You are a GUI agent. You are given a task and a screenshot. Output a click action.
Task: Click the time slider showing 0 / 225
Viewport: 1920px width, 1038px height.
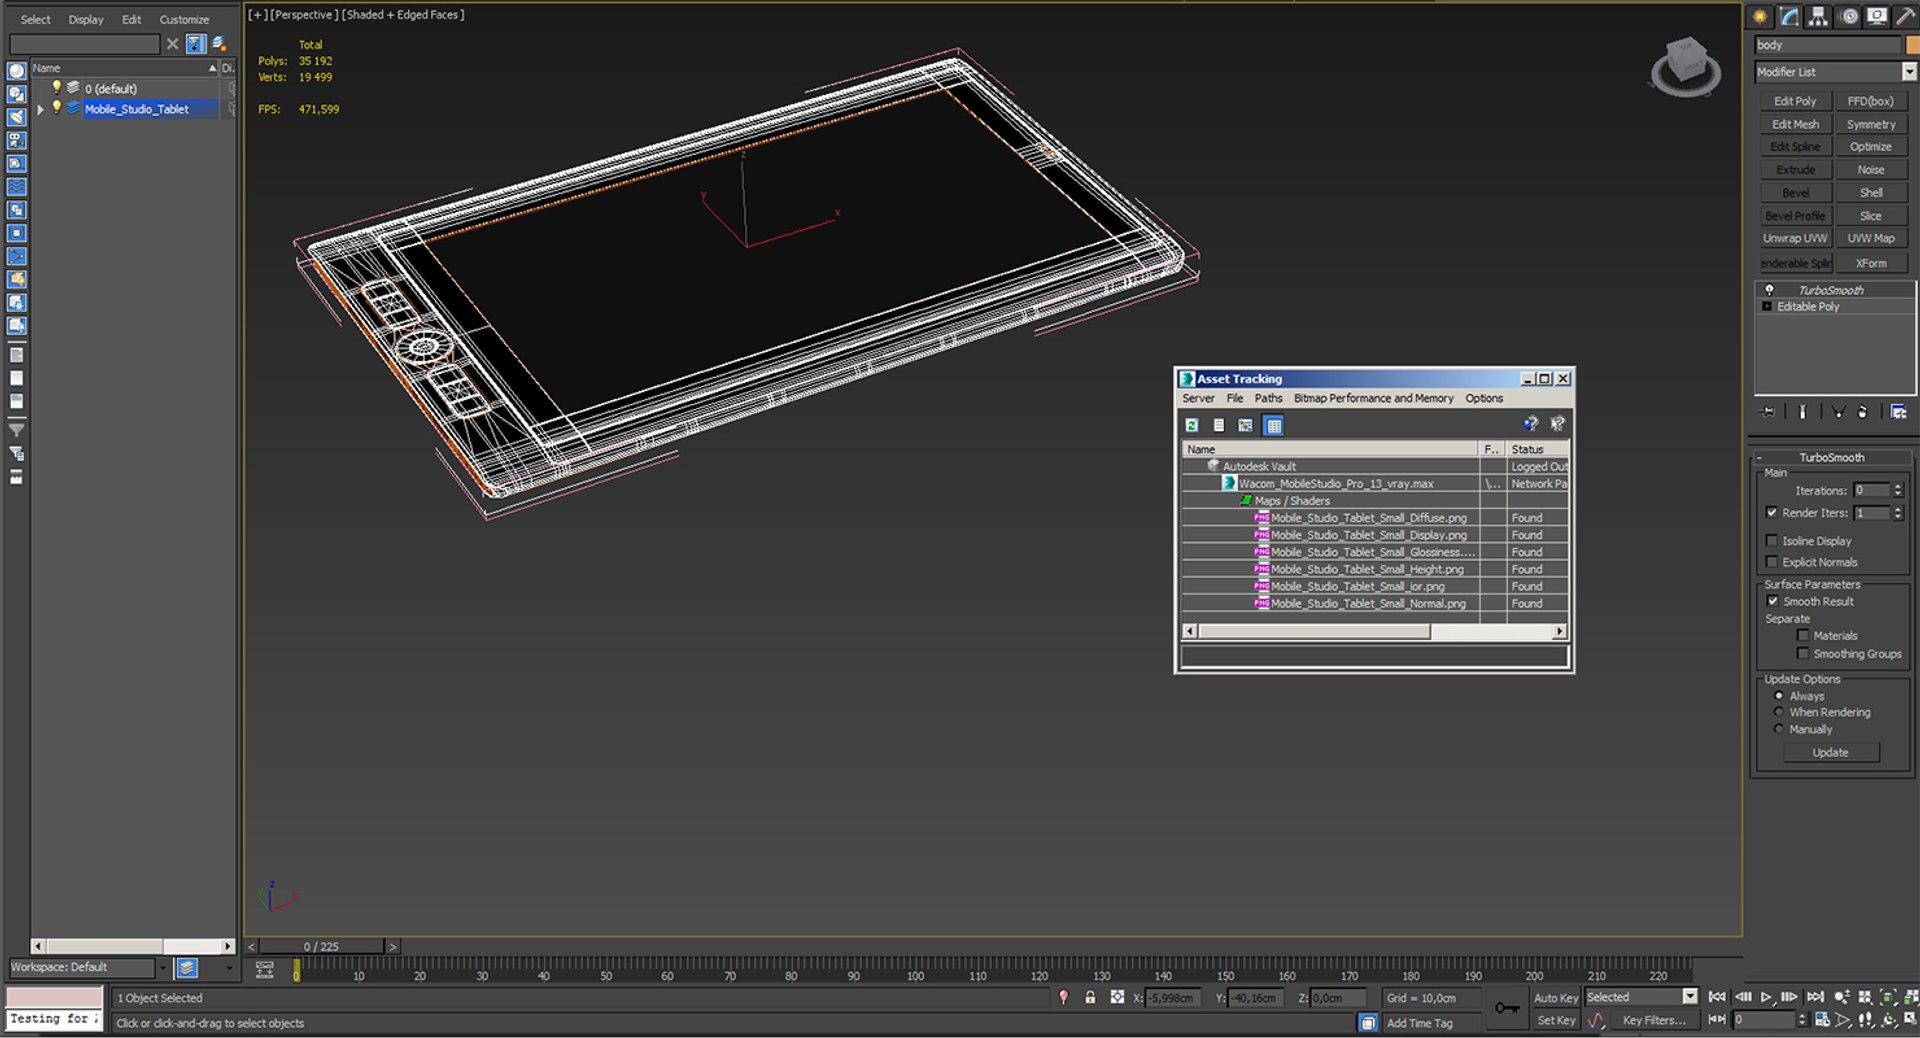tap(322, 946)
